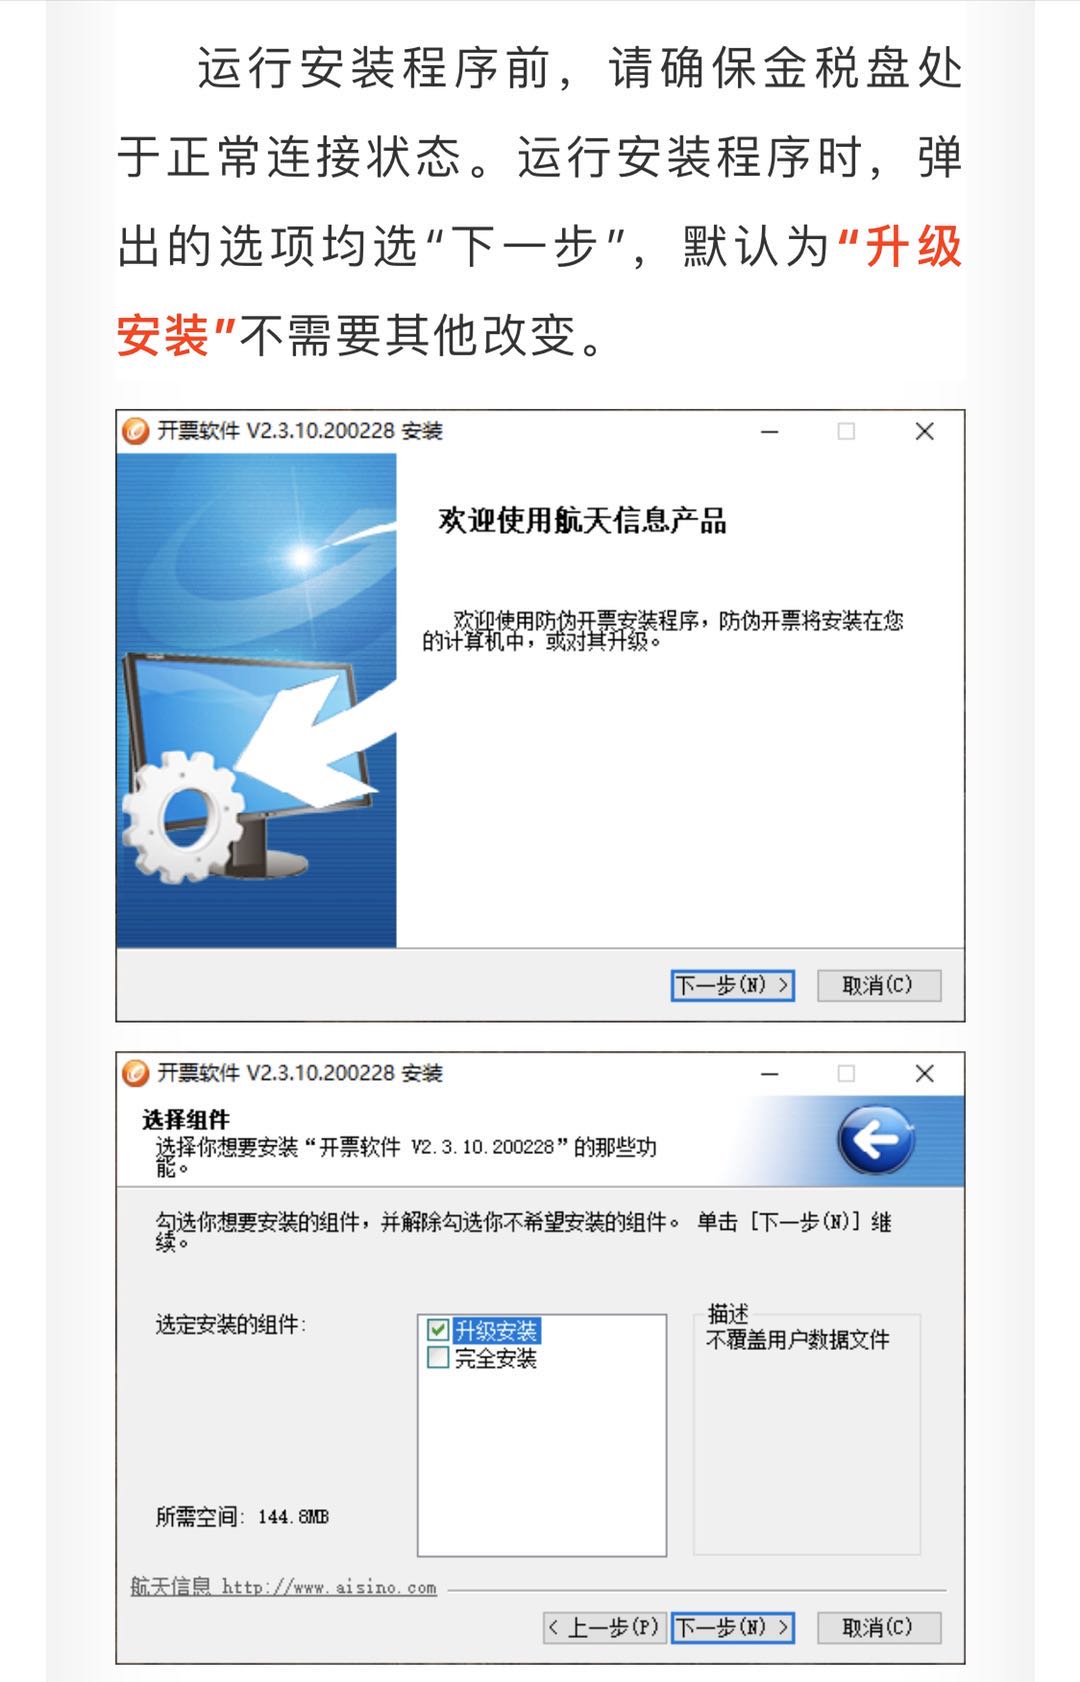
Task: Click the orange app icon in the 选择组件 dialog title bar
Action: [135, 1073]
